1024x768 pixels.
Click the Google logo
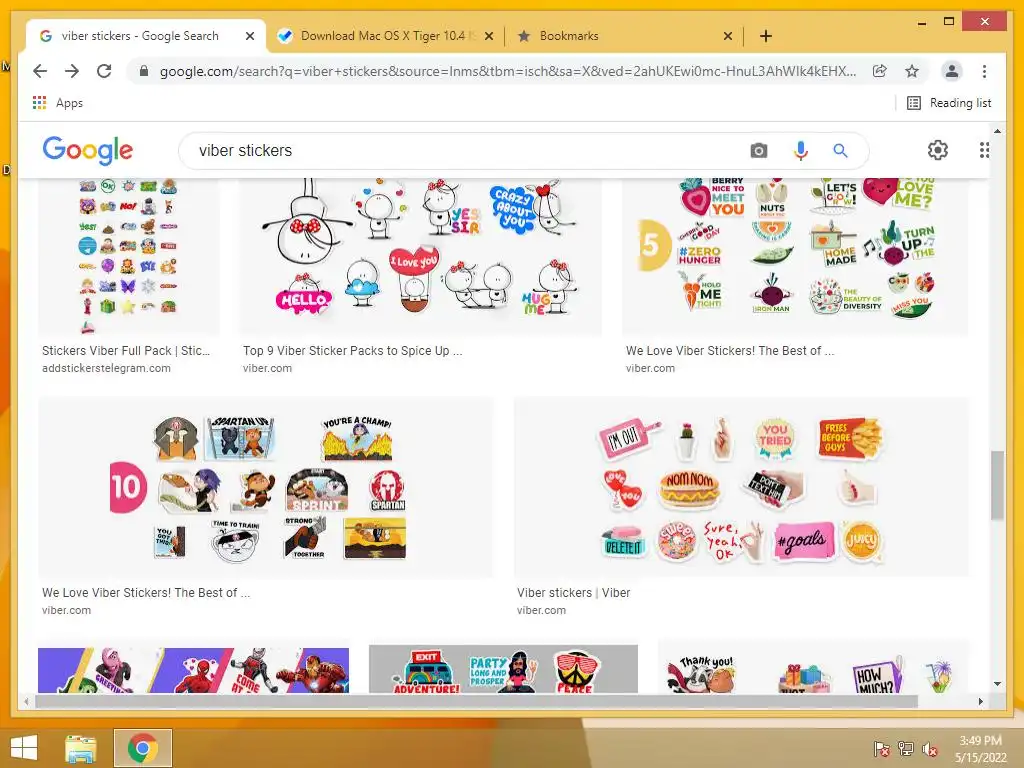pos(88,150)
